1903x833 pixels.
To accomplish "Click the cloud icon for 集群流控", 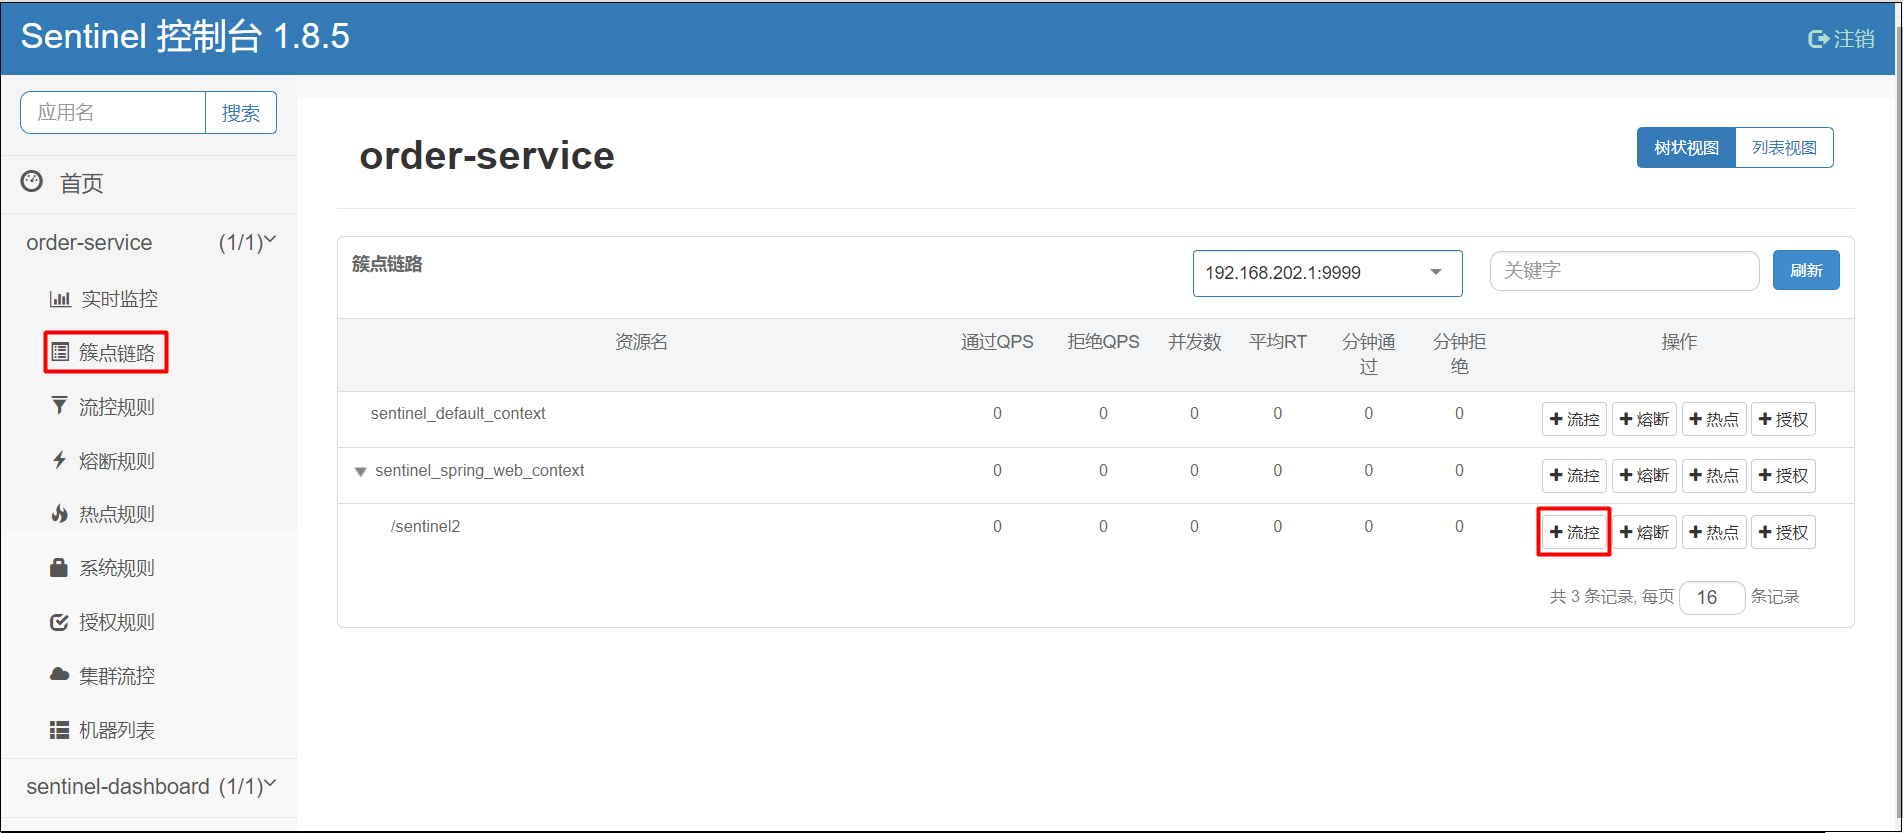I will pyautogui.click(x=60, y=675).
